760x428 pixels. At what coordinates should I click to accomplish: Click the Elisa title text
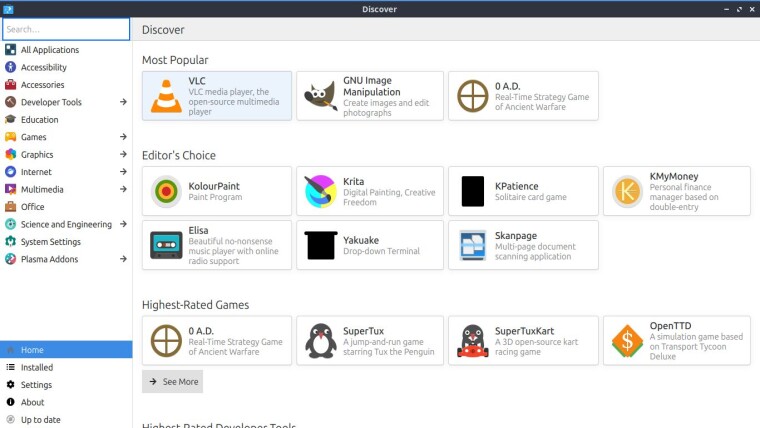[198, 230]
